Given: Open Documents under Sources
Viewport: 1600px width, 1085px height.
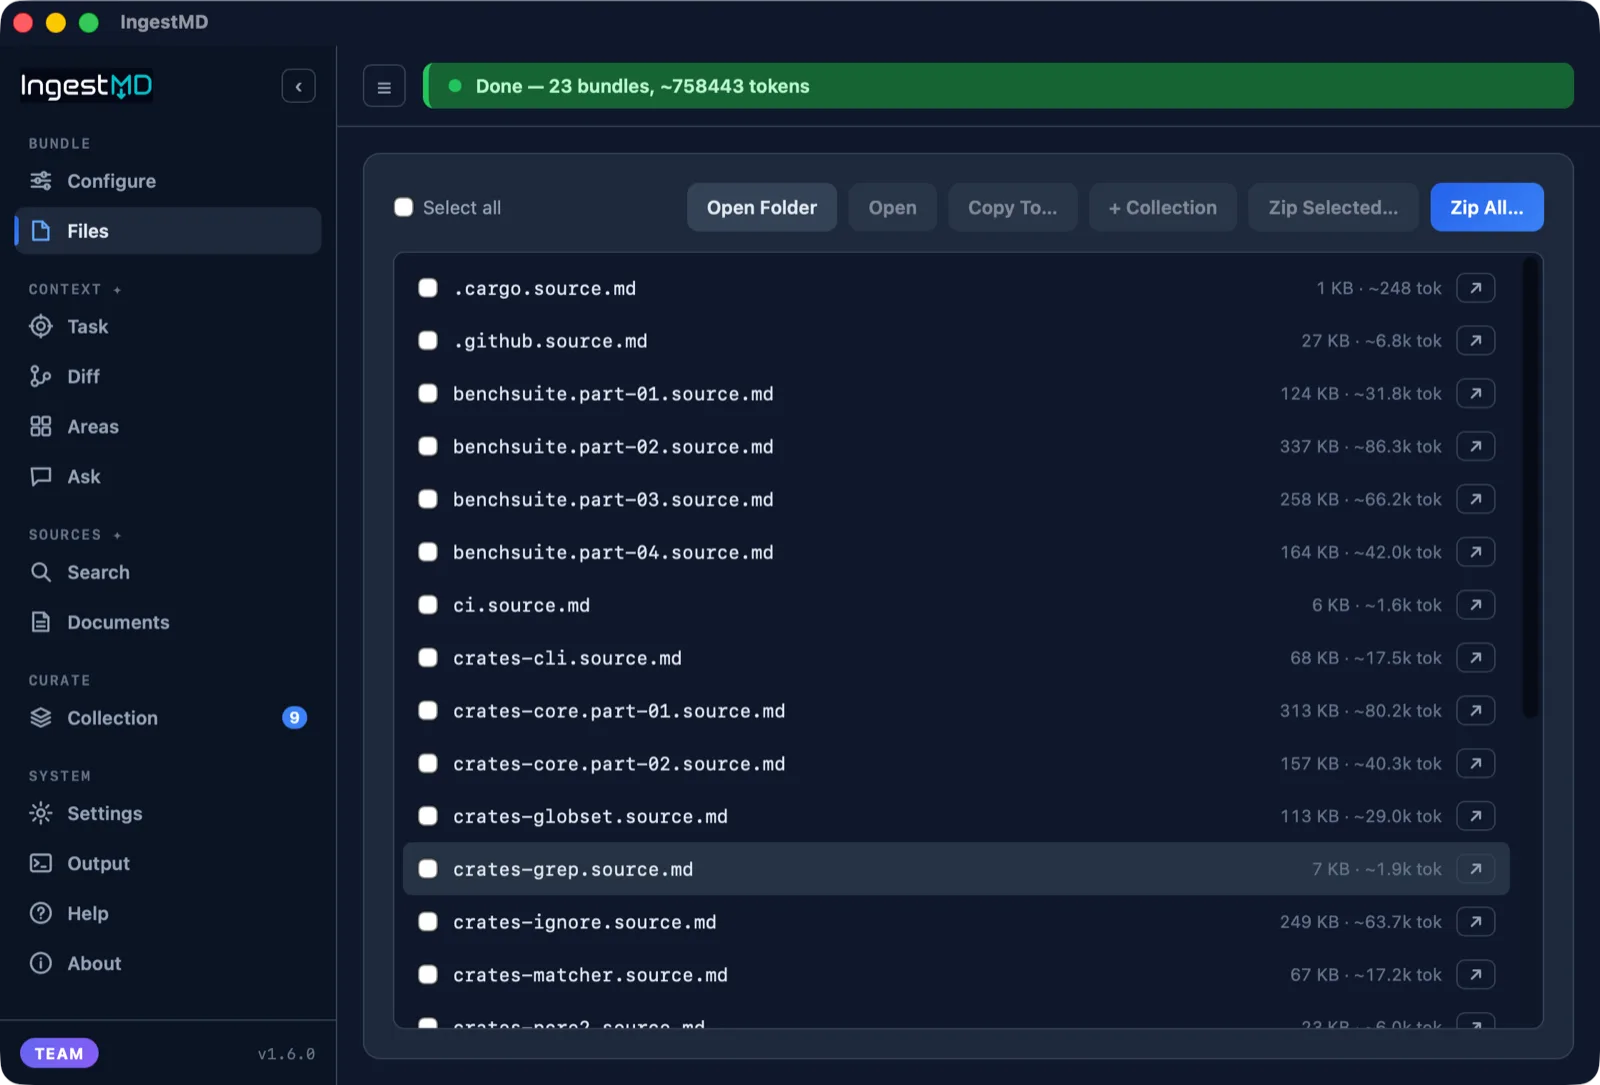Looking at the screenshot, I should point(168,622).
